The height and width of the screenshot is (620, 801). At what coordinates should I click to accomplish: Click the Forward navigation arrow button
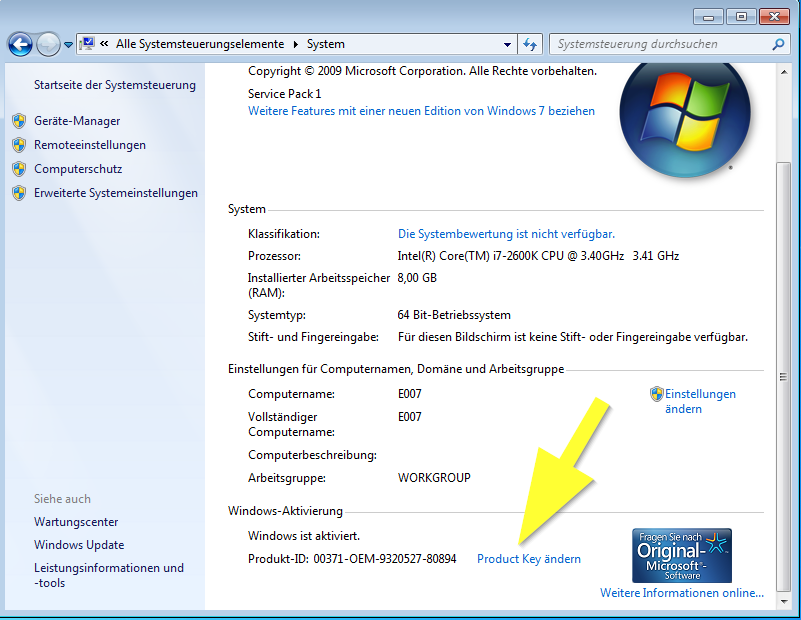(x=49, y=44)
